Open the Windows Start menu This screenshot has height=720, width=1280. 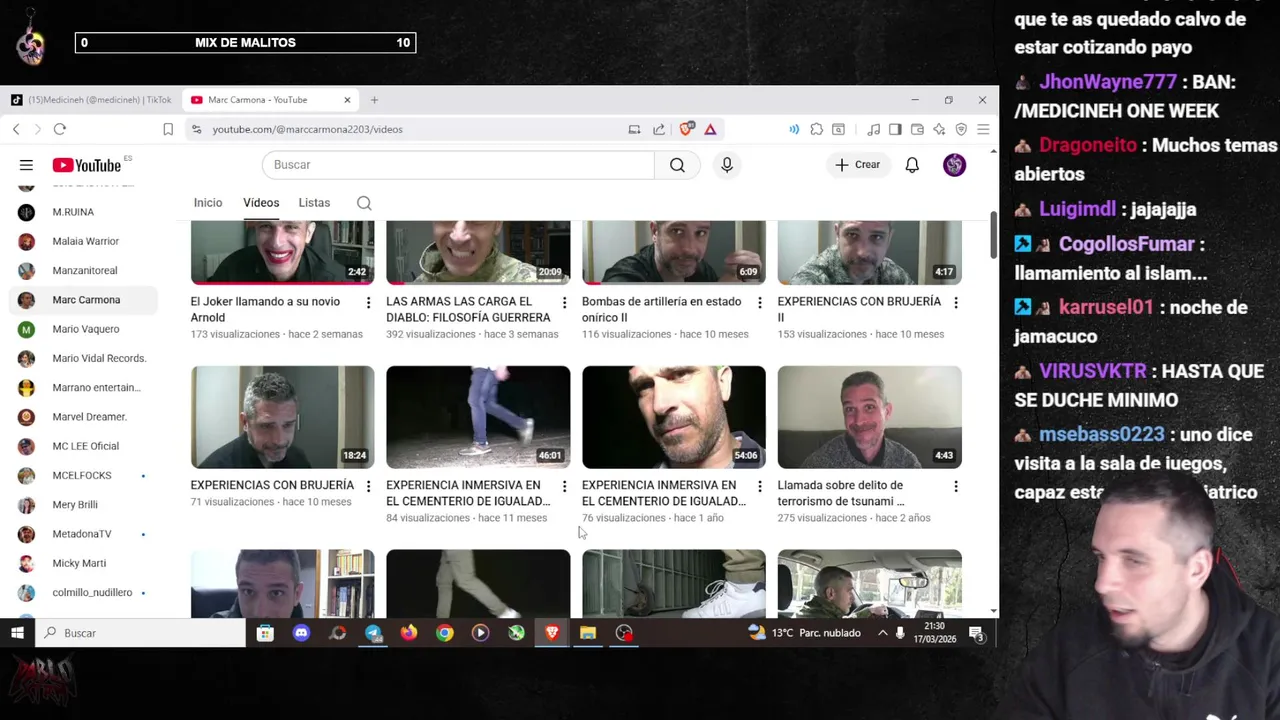(x=17, y=633)
